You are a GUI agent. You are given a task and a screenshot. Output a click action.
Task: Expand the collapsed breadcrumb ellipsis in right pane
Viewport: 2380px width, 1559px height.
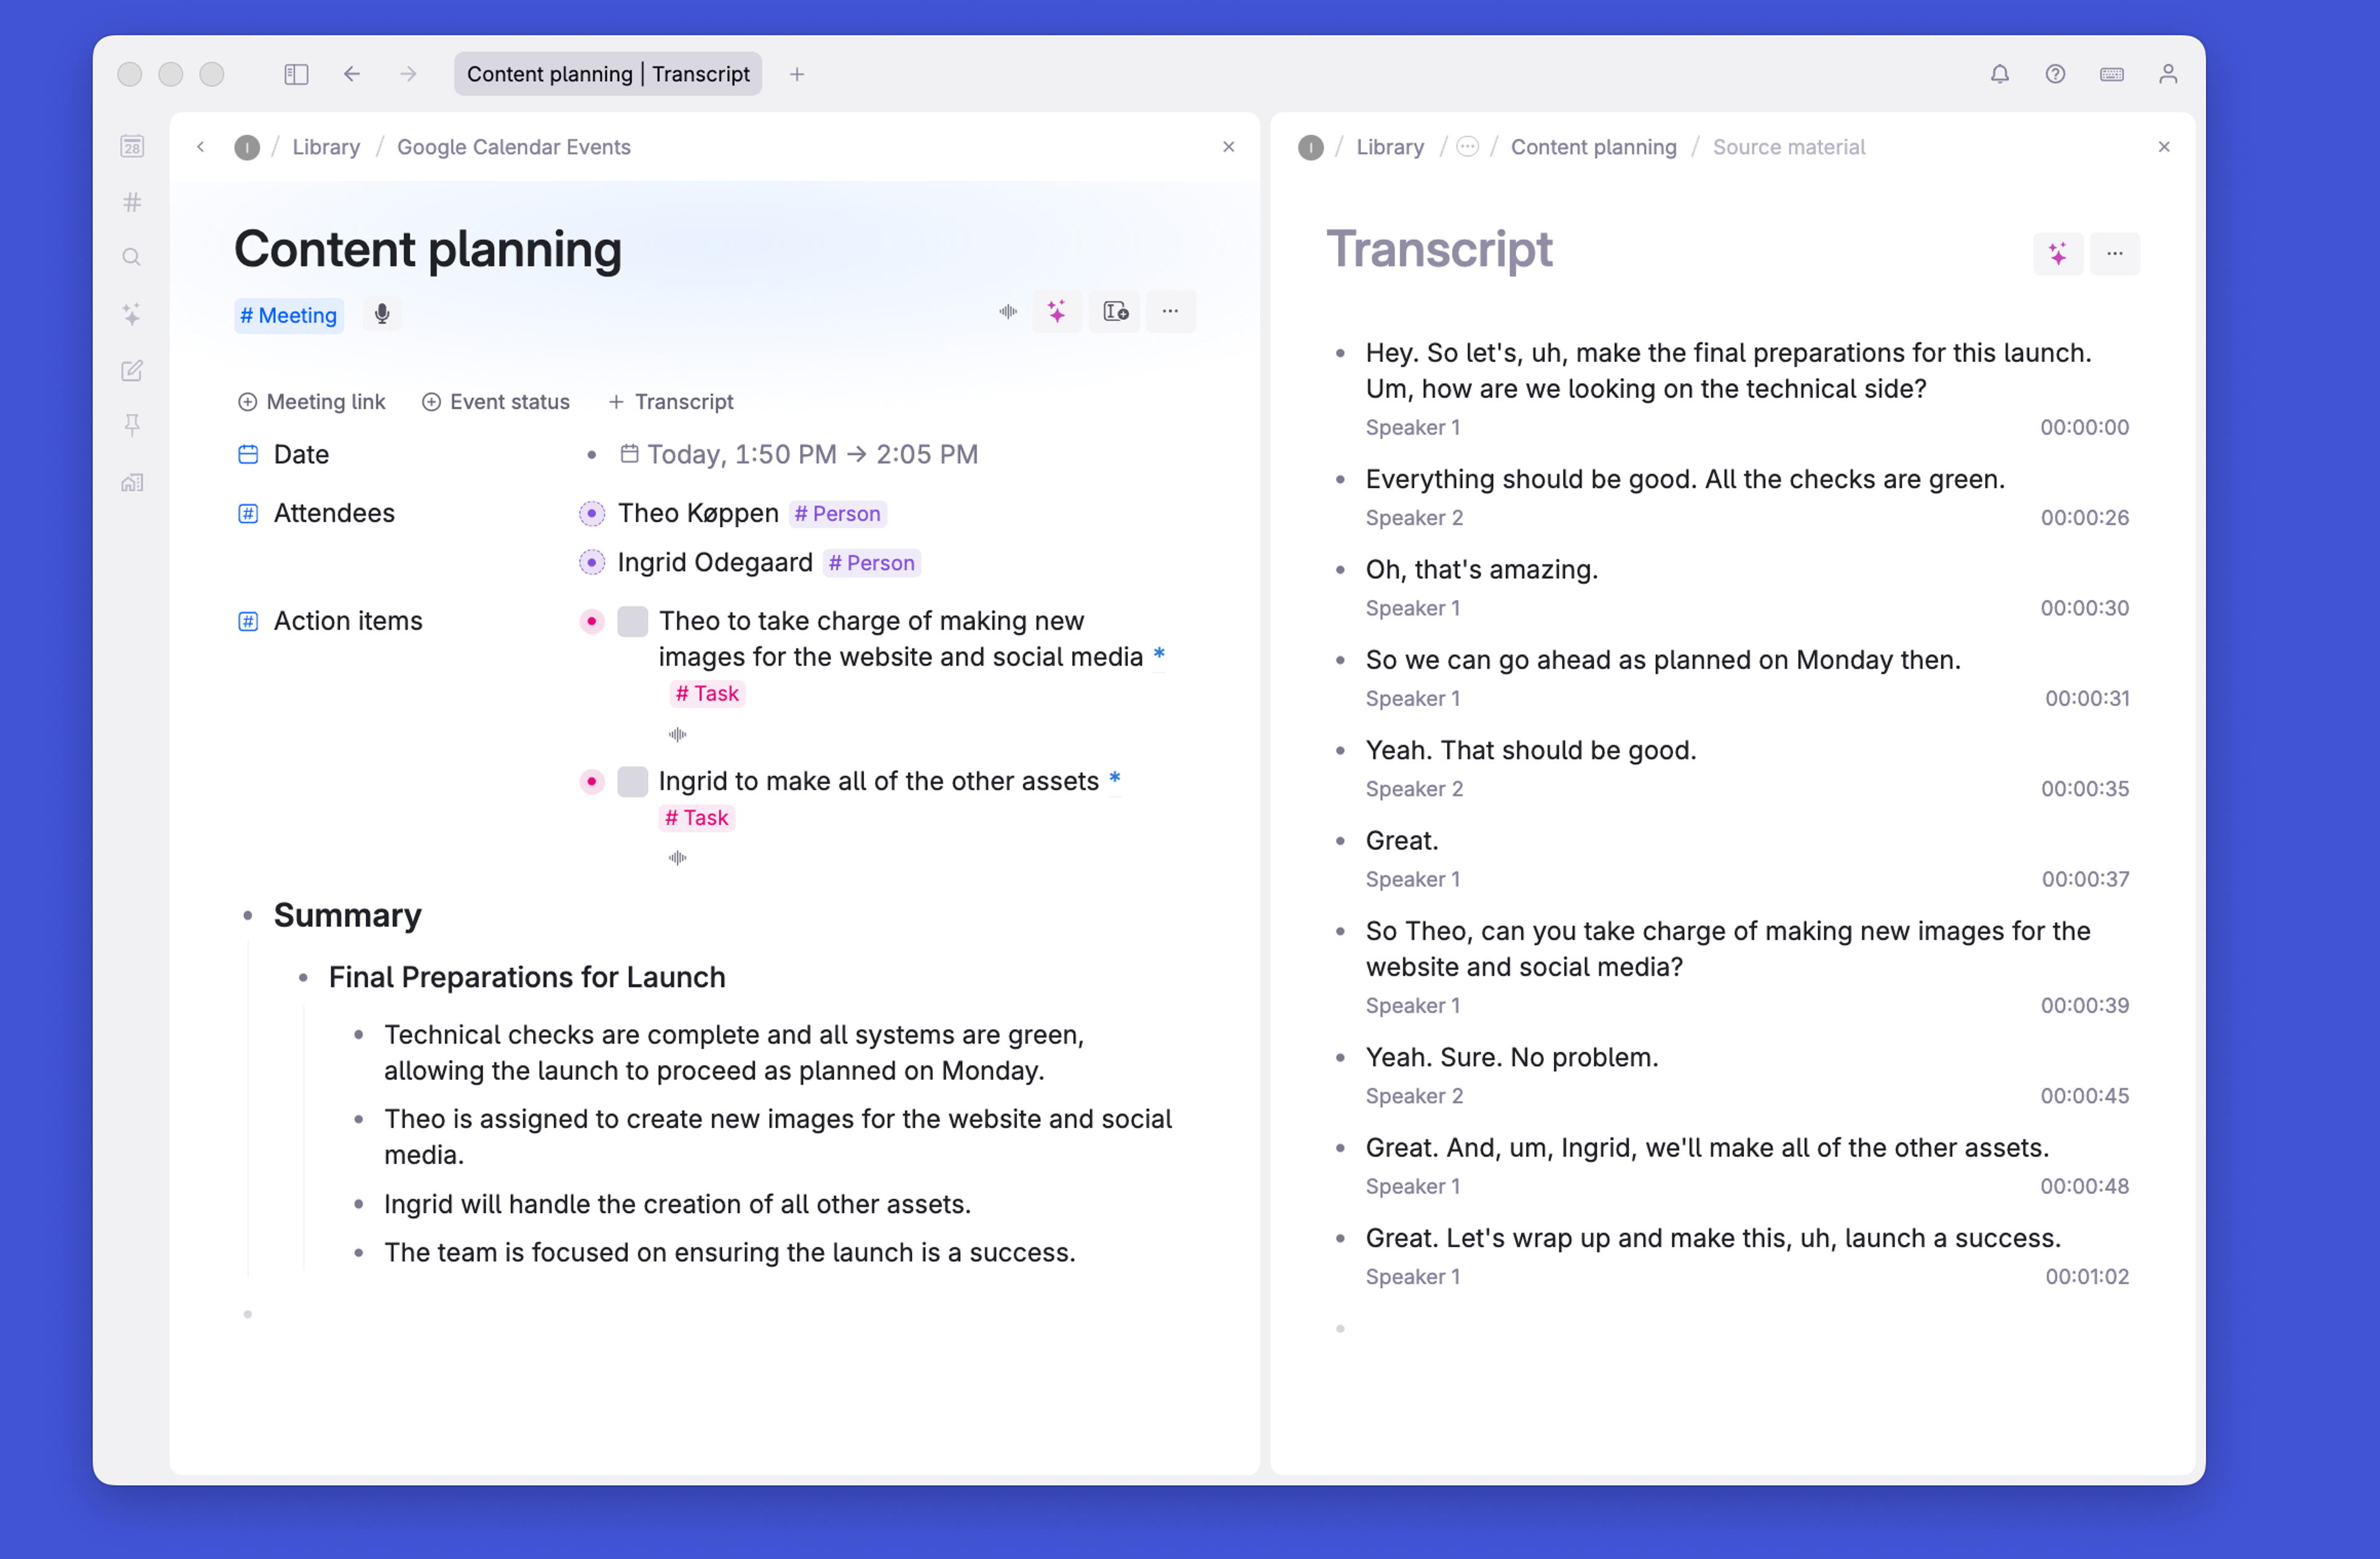[1467, 147]
